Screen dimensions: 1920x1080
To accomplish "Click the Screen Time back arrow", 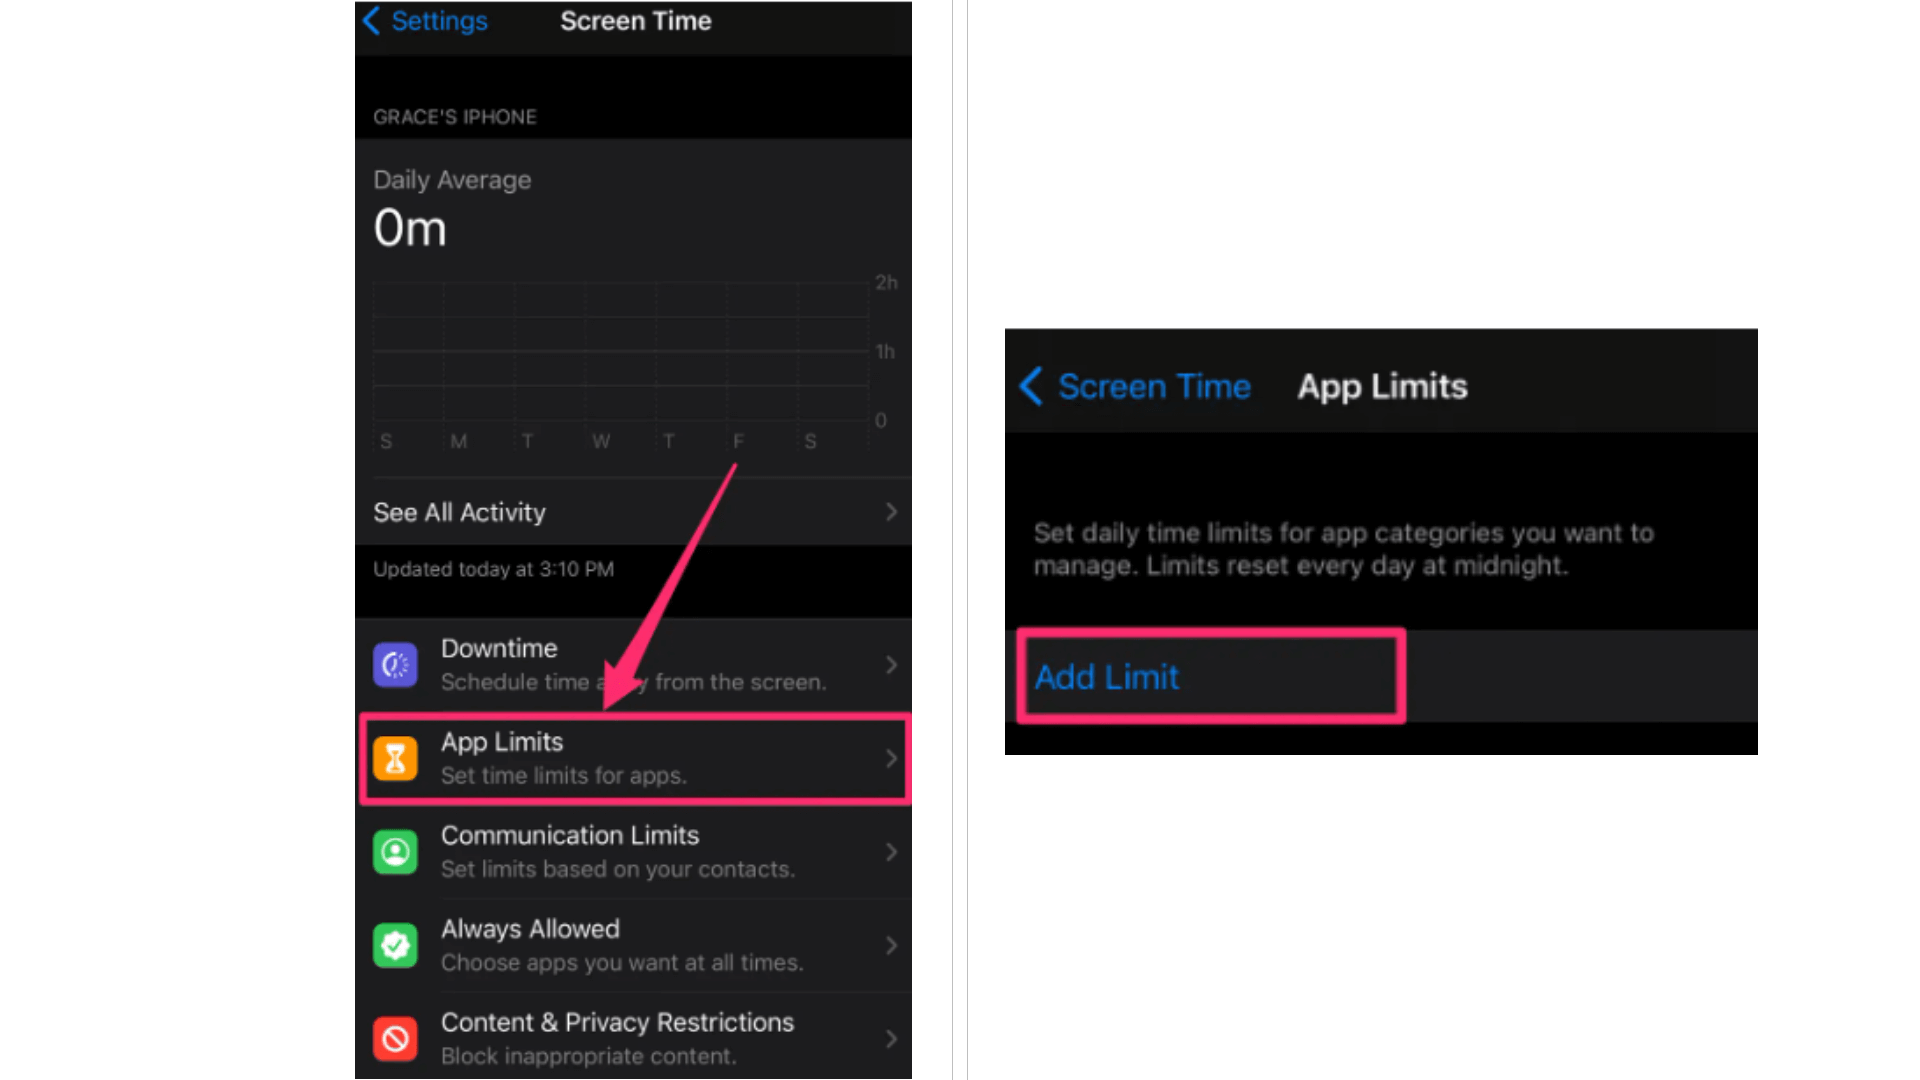I will point(1033,386).
